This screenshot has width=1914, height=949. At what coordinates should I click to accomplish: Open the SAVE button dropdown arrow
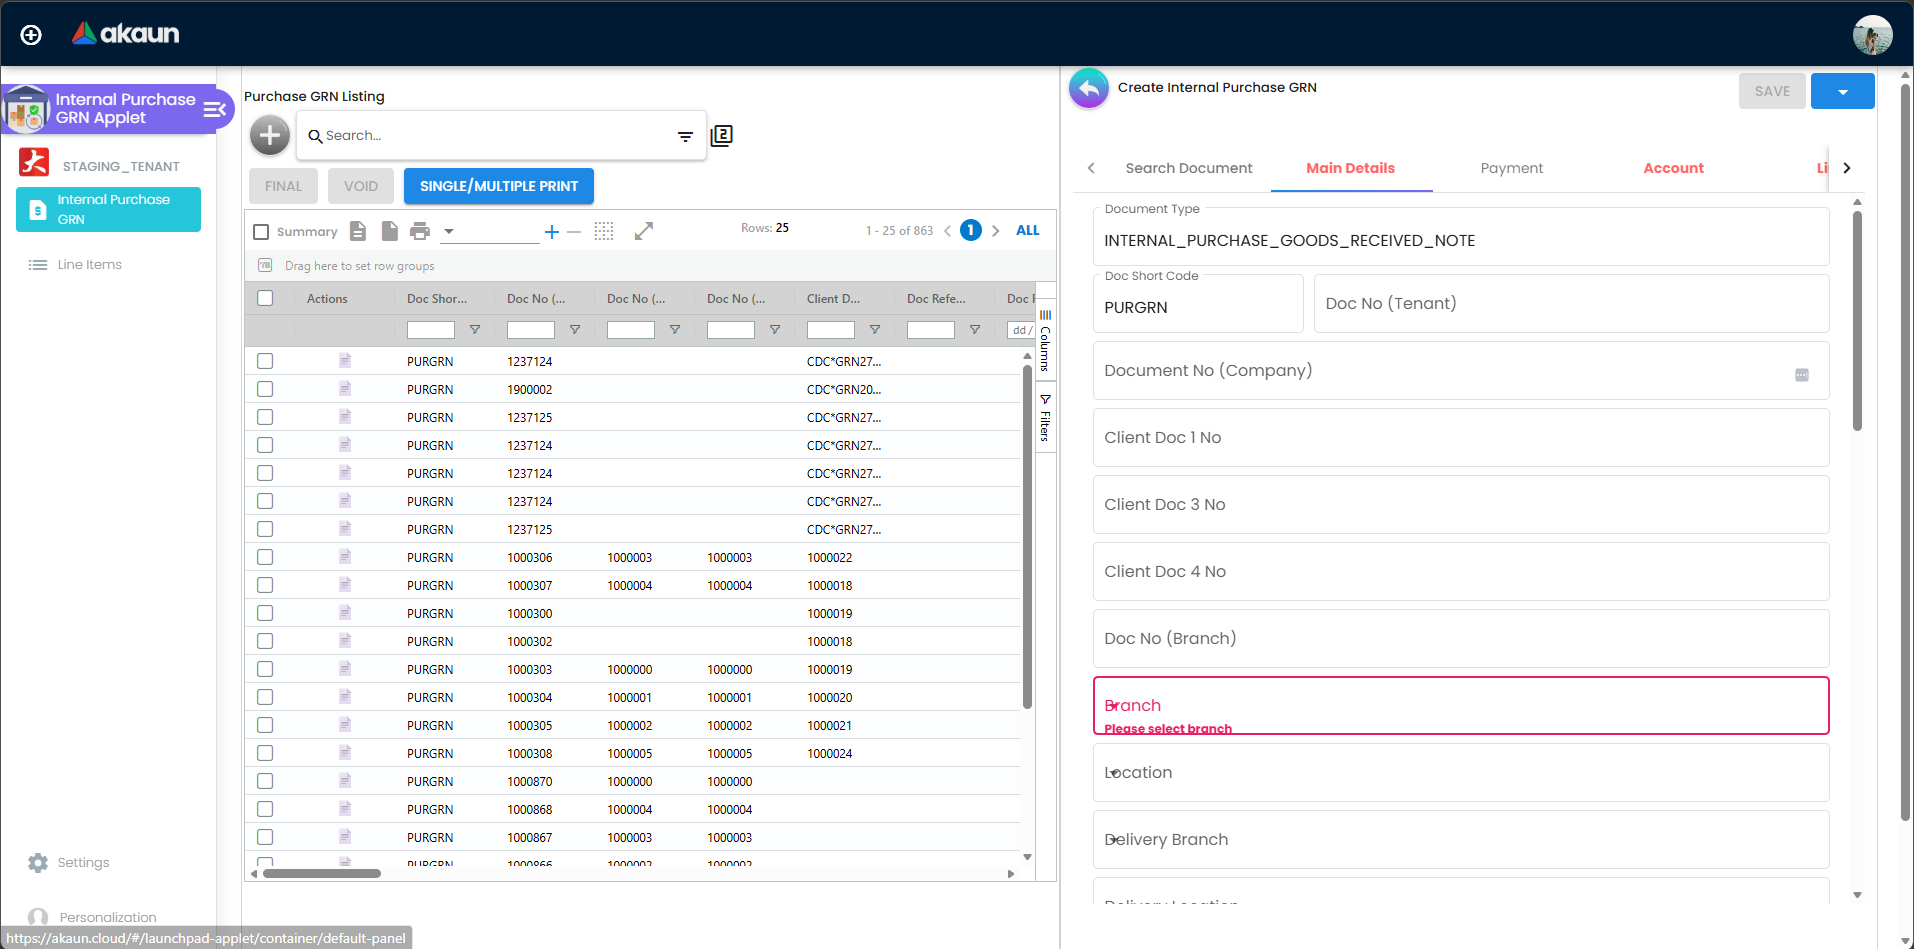tap(1841, 90)
